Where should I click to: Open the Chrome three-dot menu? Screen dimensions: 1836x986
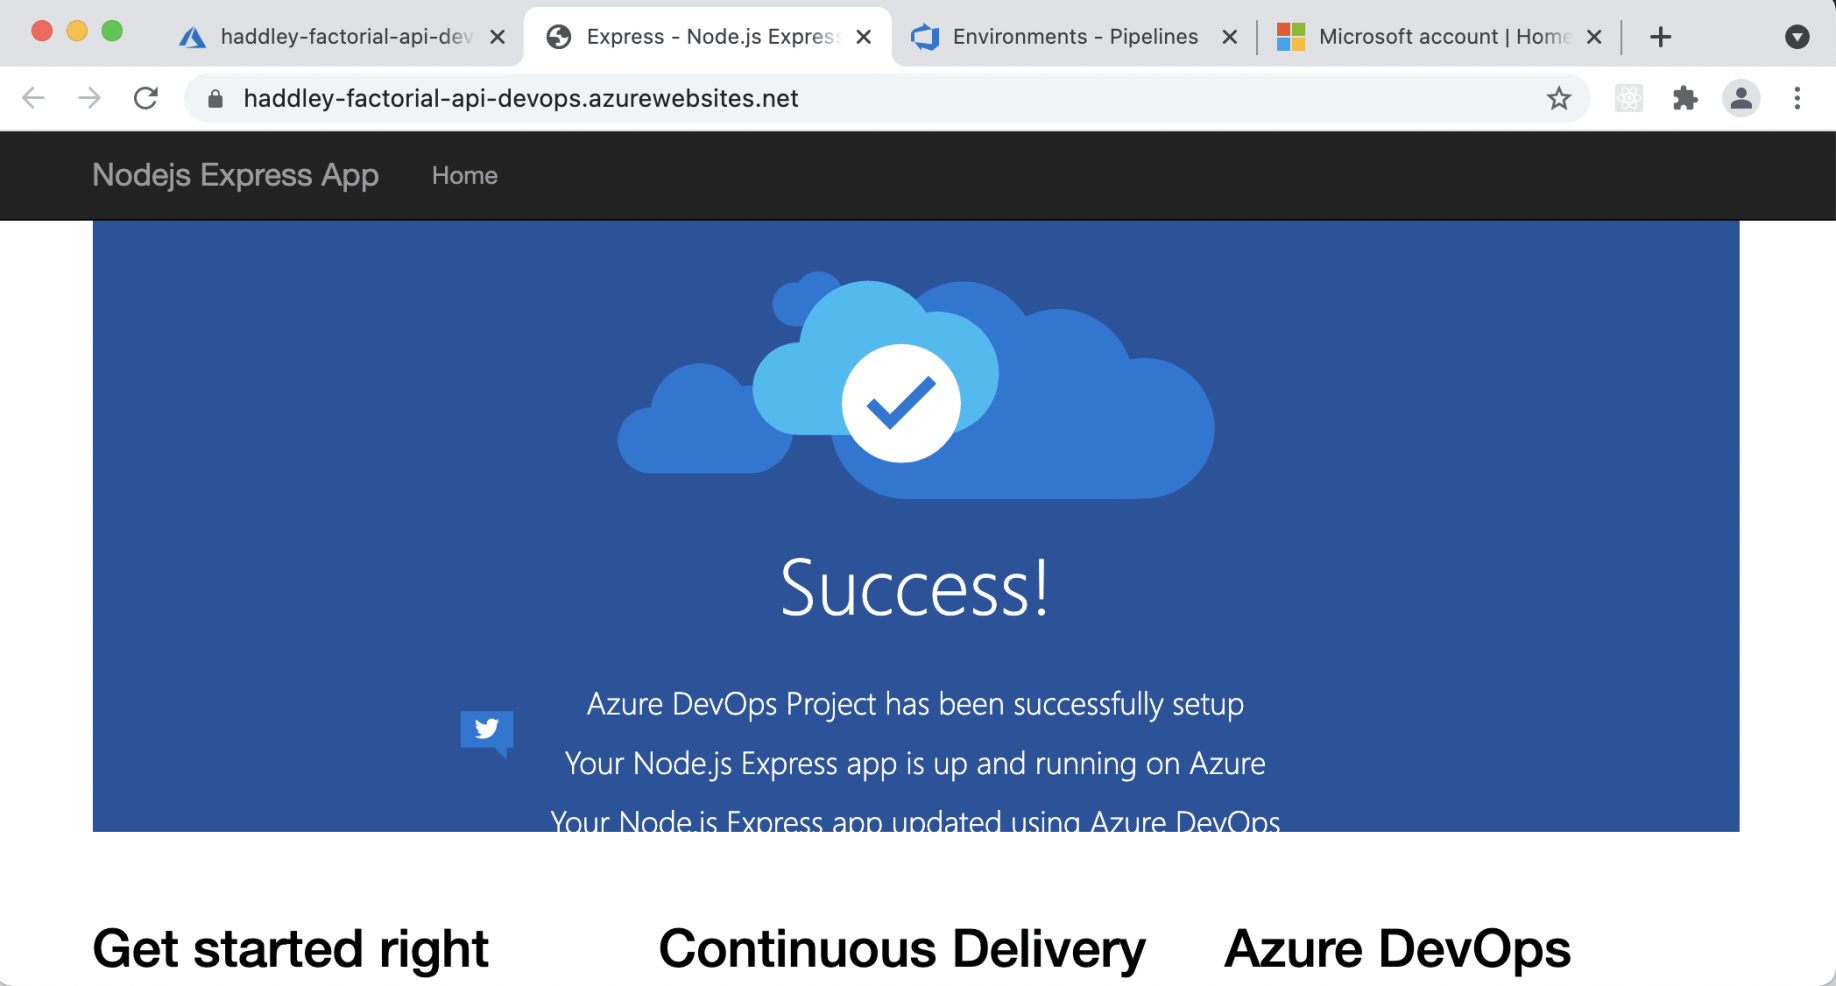point(1797,98)
